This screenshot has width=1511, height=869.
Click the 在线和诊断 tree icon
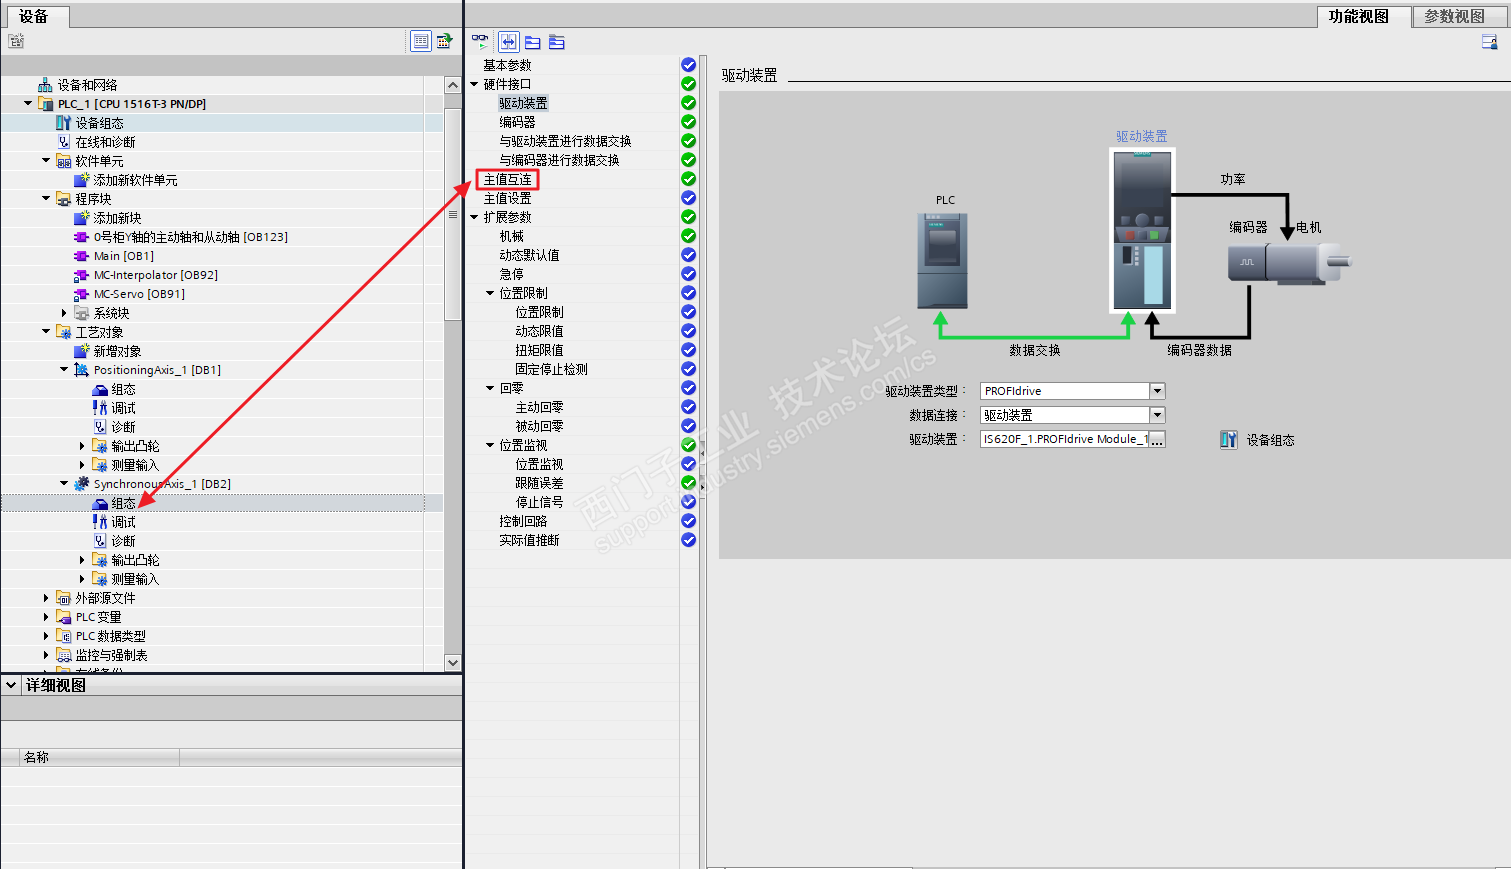coord(64,142)
